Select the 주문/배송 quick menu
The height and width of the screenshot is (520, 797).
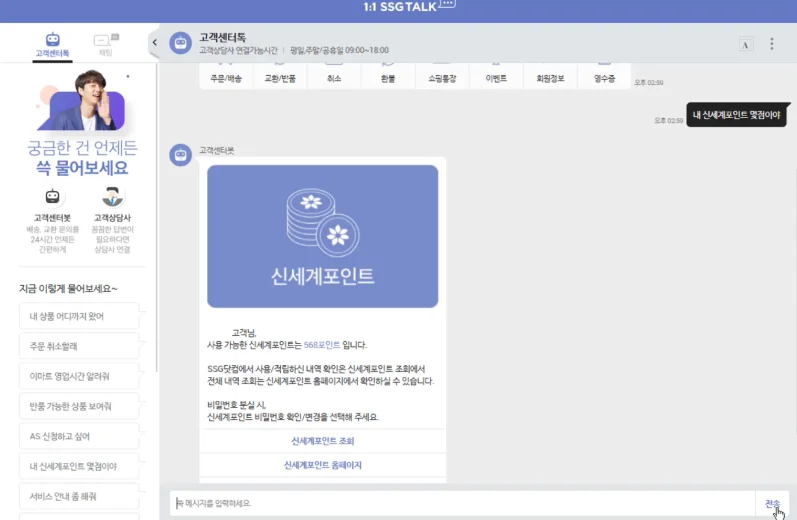pyautogui.click(x=226, y=76)
